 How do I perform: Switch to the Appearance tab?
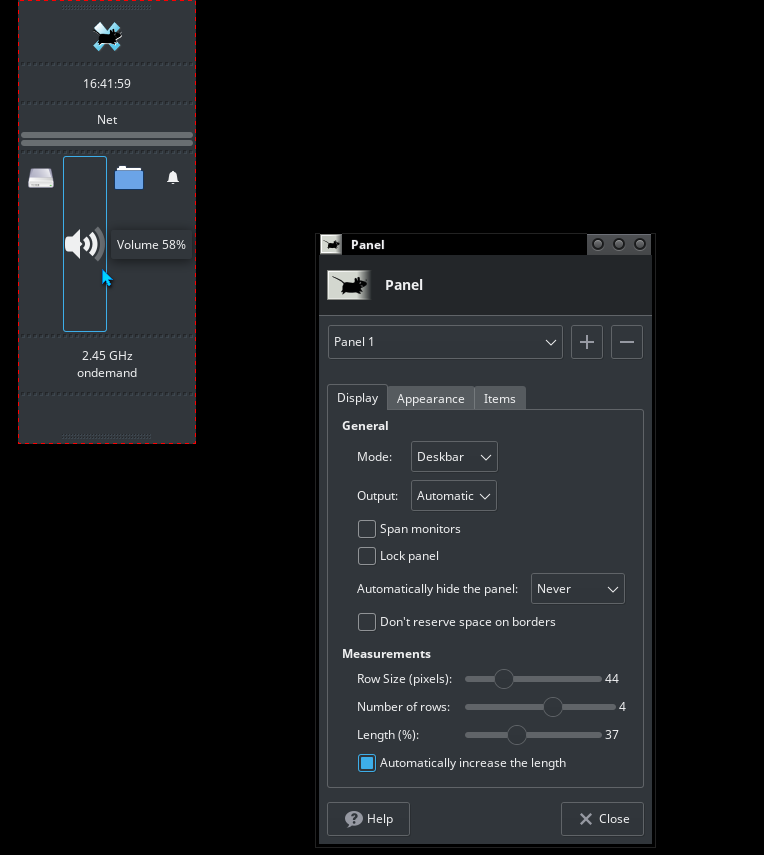coord(430,398)
